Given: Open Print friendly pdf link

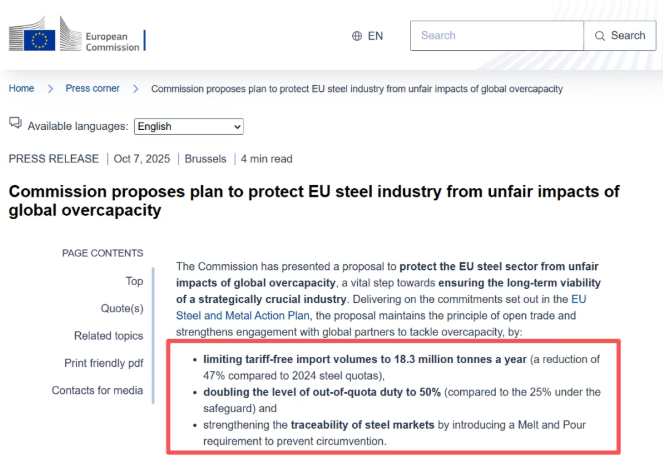Looking at the screenshot, I should [103, 363].
